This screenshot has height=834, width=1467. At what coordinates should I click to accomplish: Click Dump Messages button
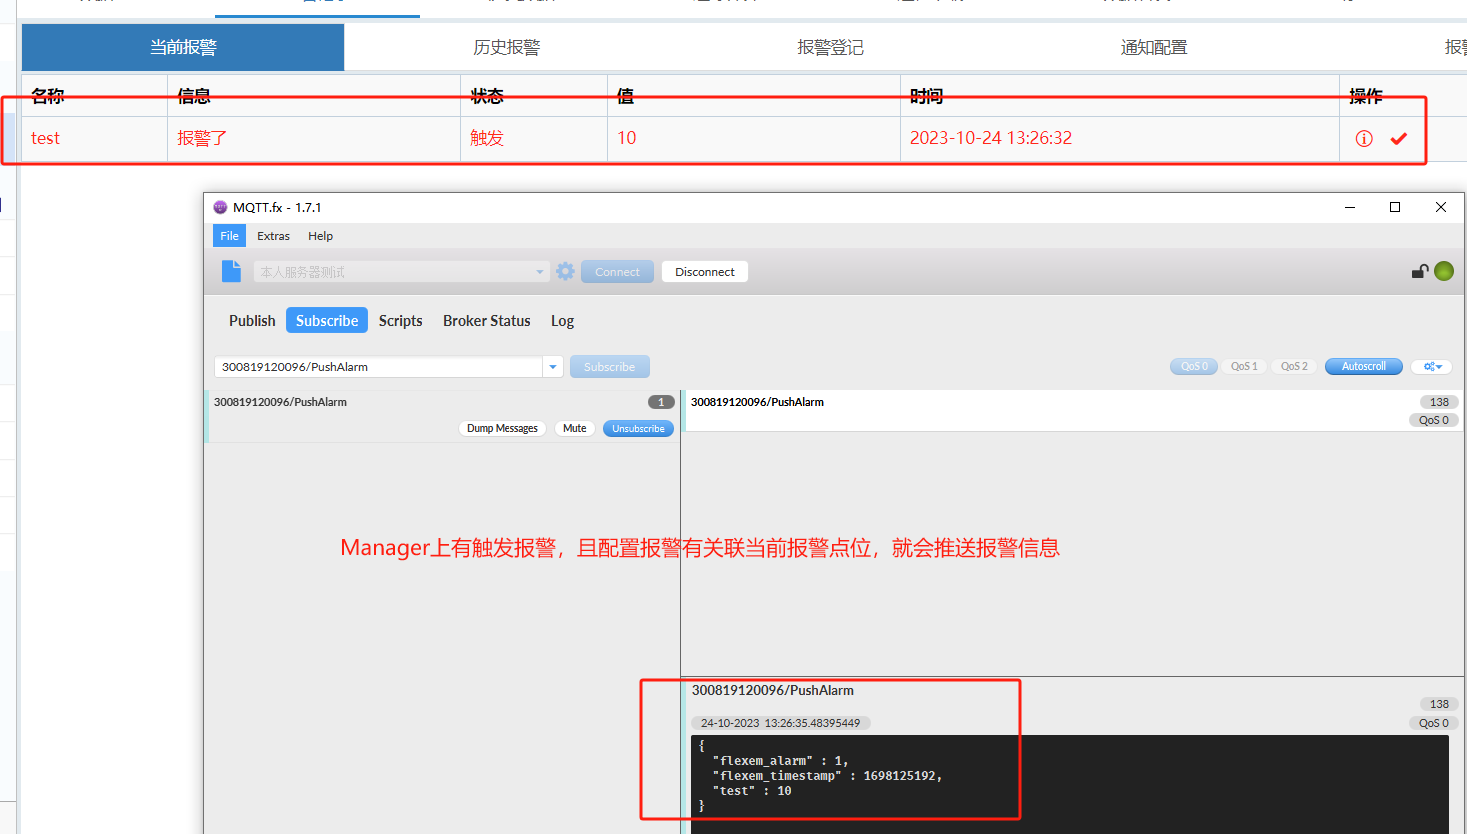click(x=502, y=428)
